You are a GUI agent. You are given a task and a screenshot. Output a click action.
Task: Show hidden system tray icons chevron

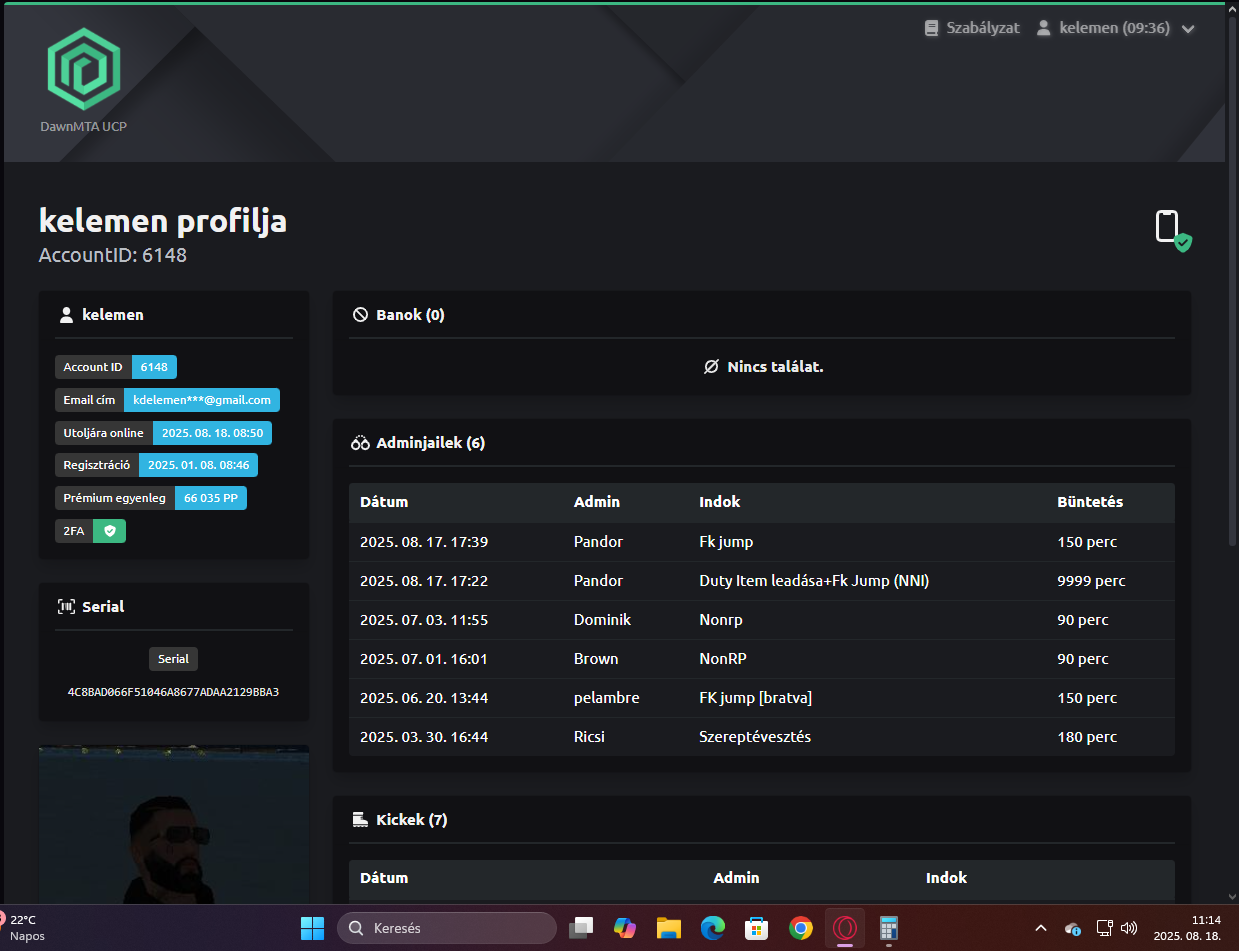[1040, 928]
